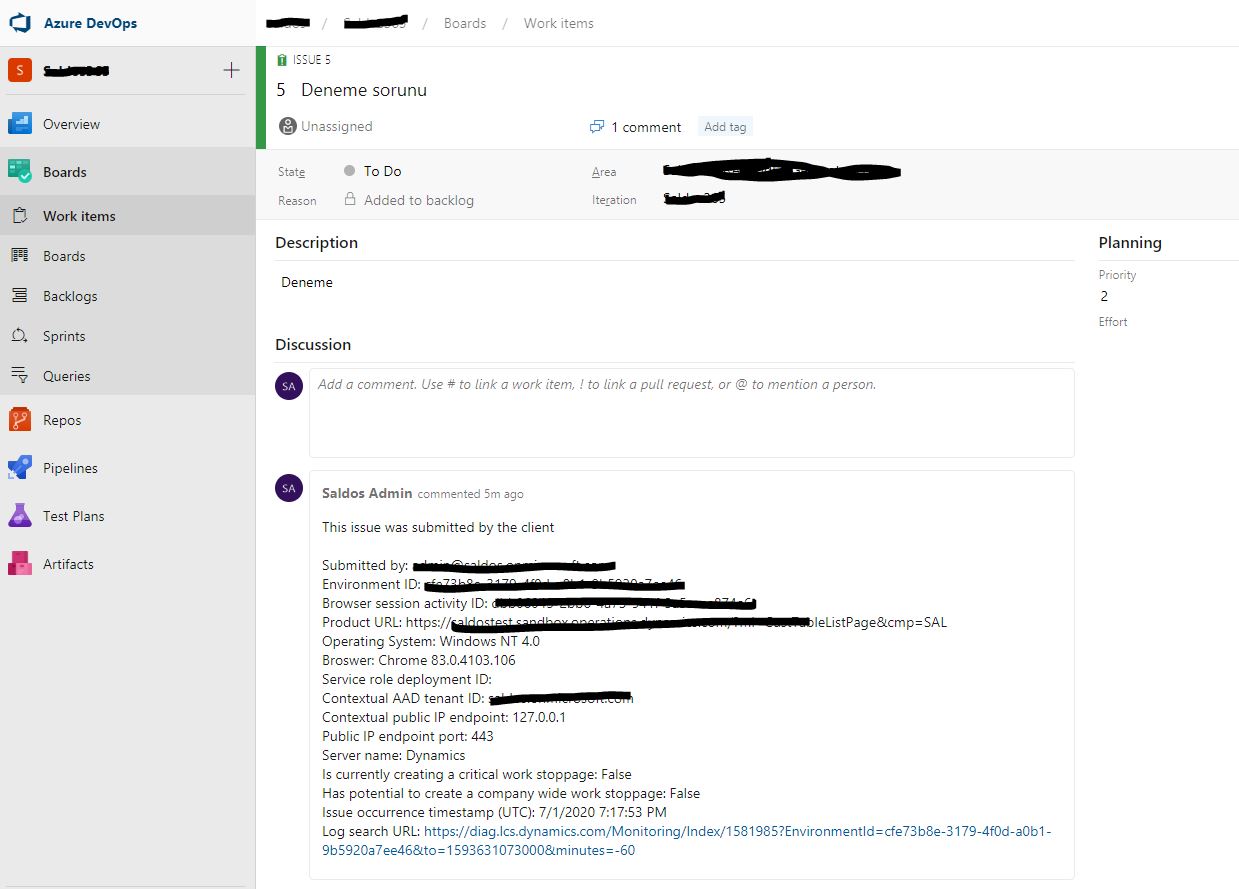Image resolution: width=1239 pixels, height=889 pixels.
Task: Click the comment bubble icon
Action: pyautogui.click(x=597, y=127)
